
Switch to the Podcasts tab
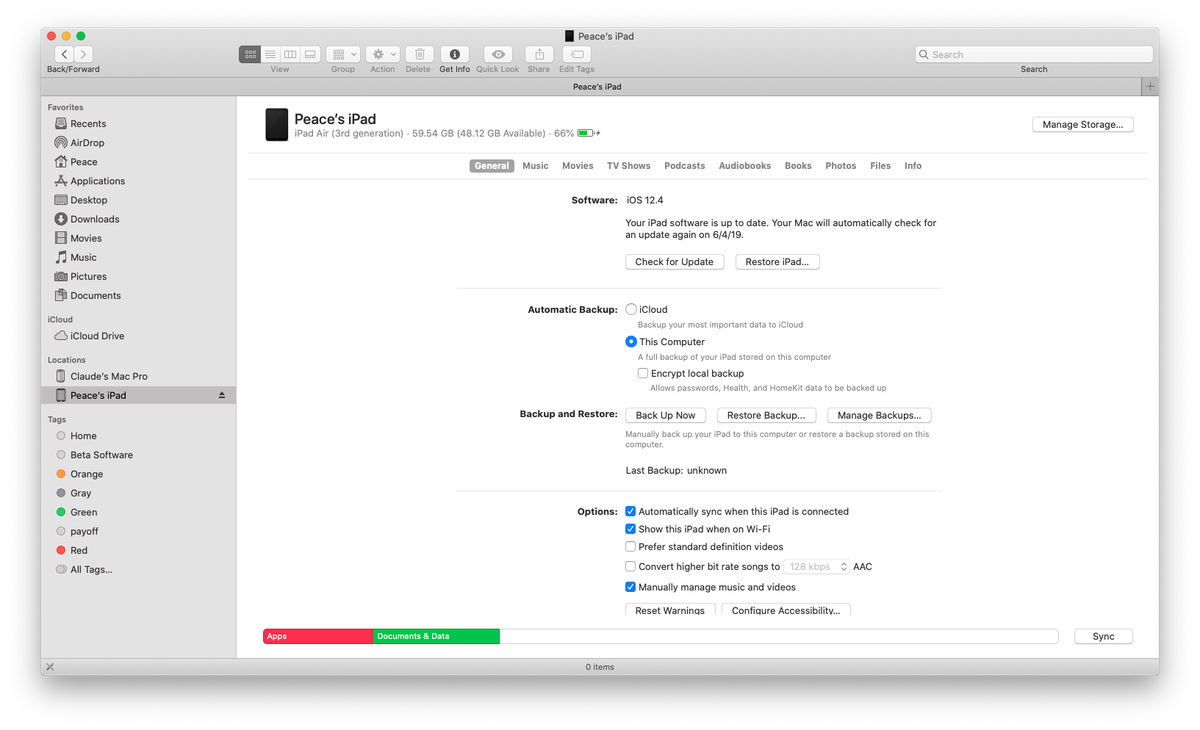pyautogui.click(x=685, y=166)
